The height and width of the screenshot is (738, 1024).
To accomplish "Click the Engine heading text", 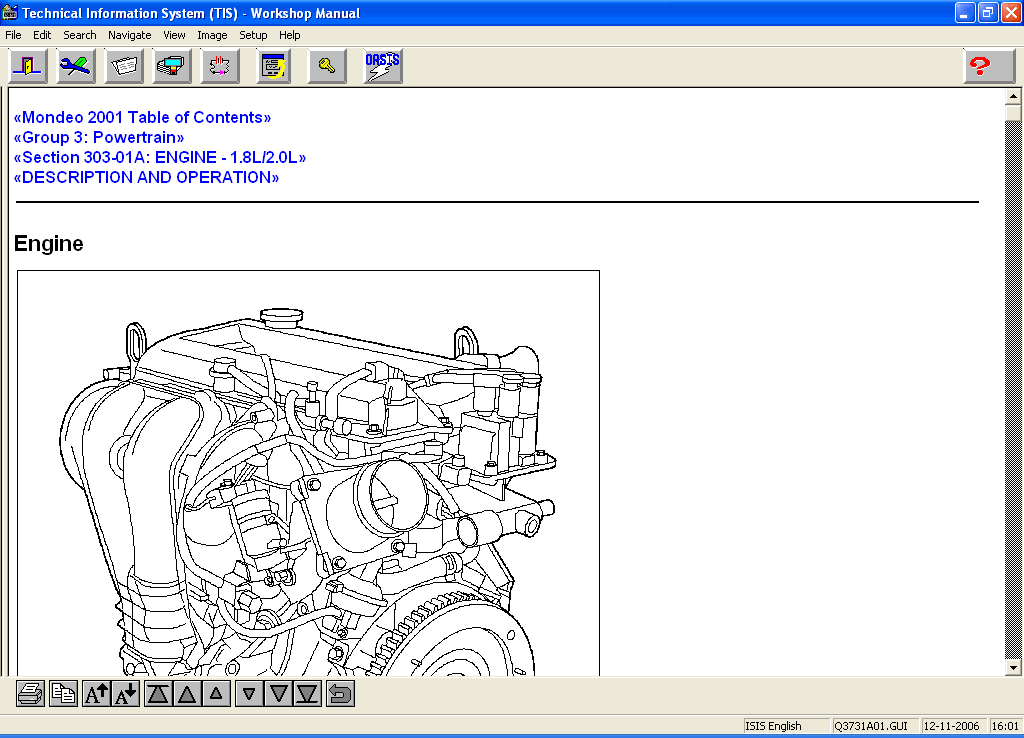I will (x=48, y=244).
